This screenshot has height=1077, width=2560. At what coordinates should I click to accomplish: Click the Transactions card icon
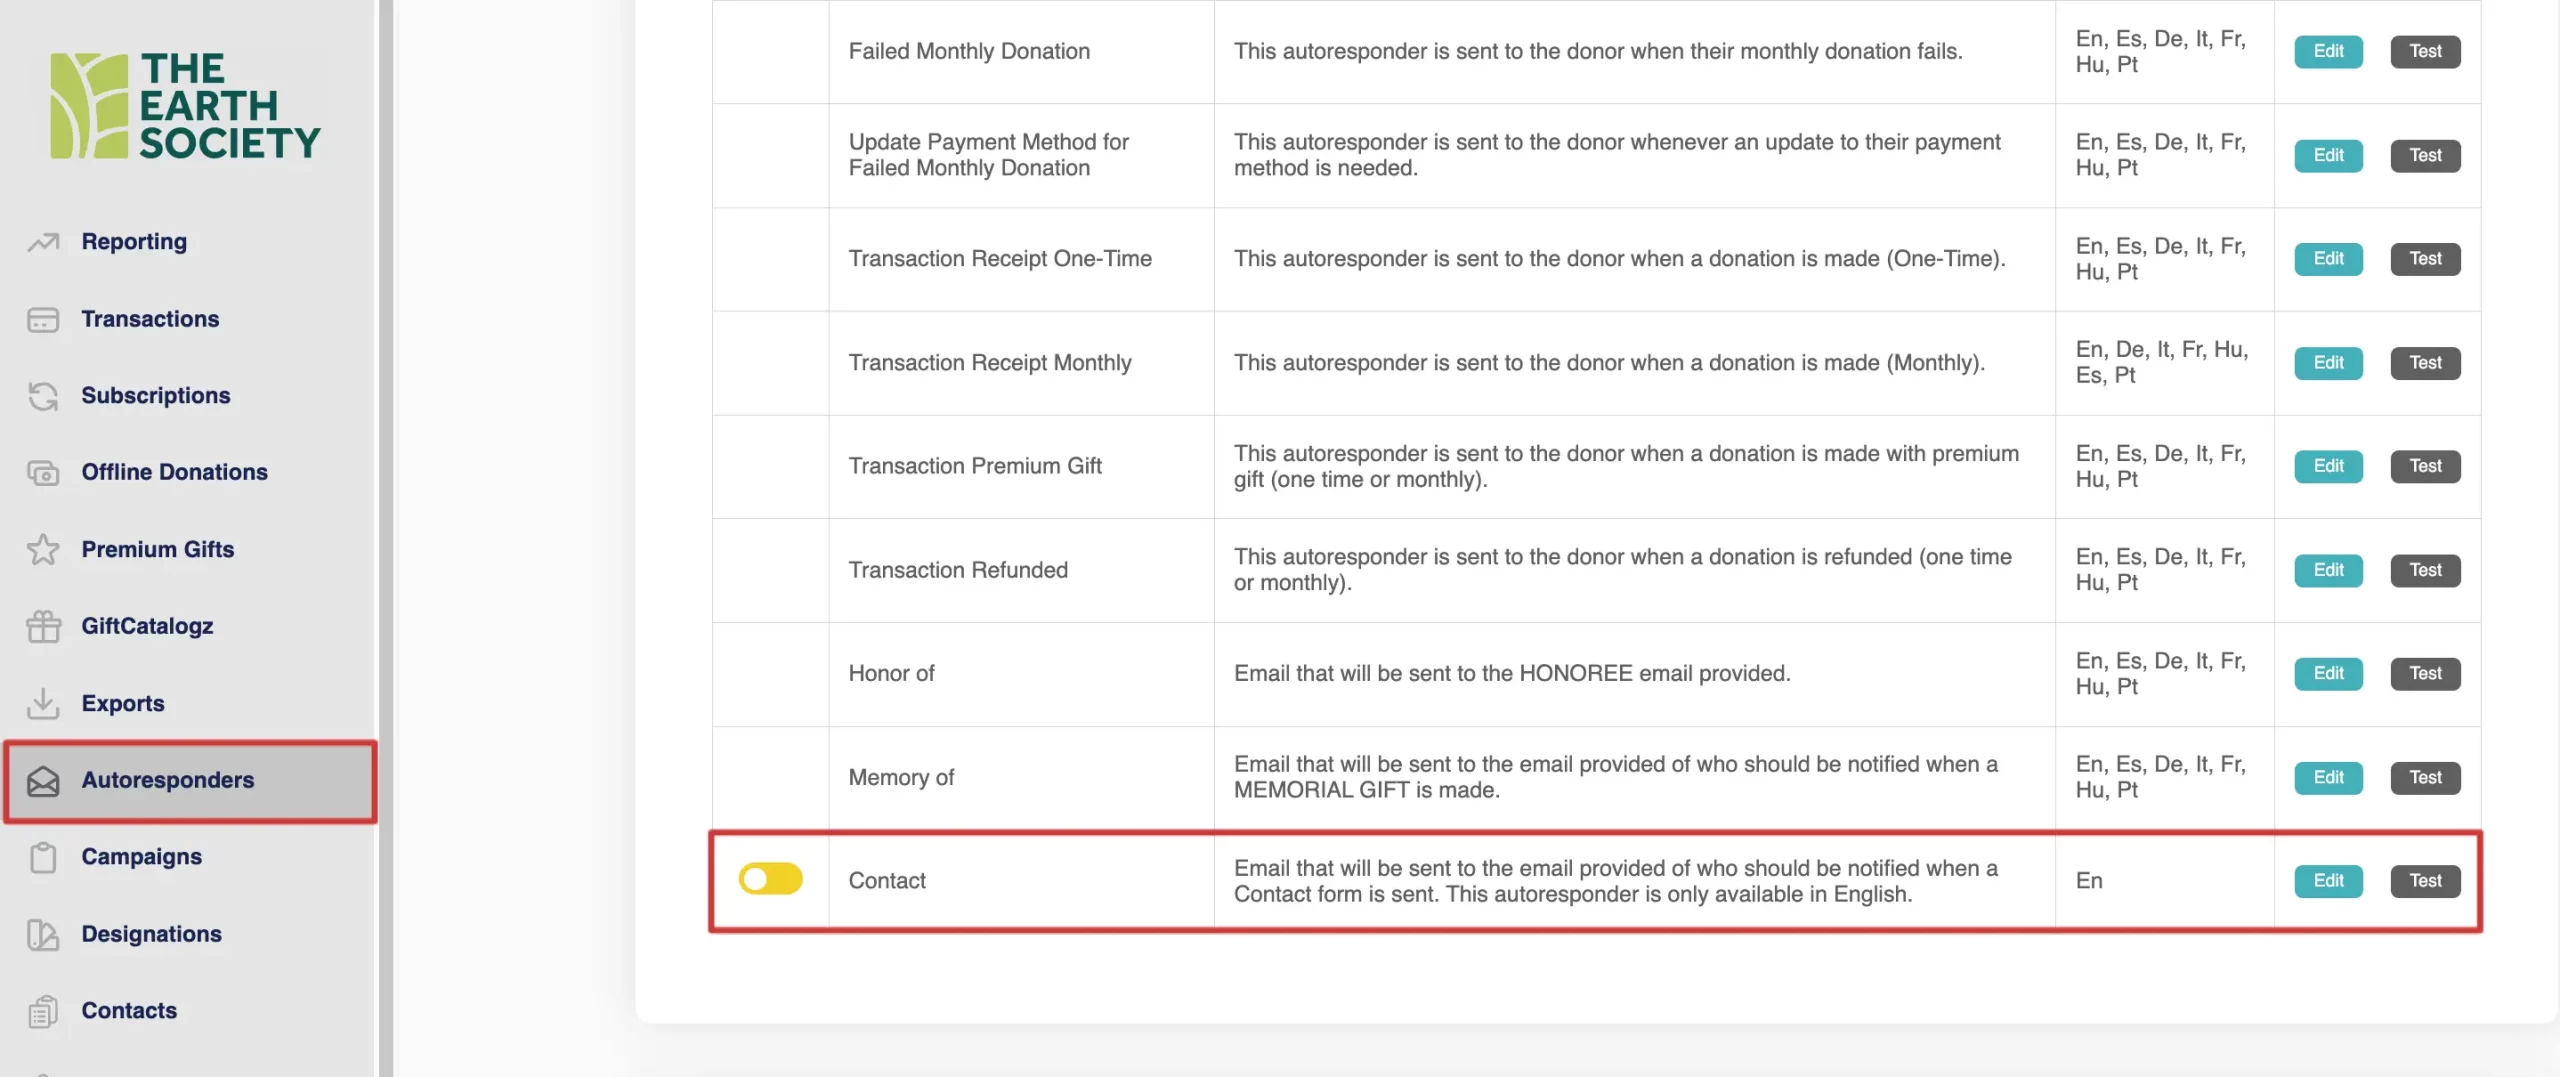(43, 319)
